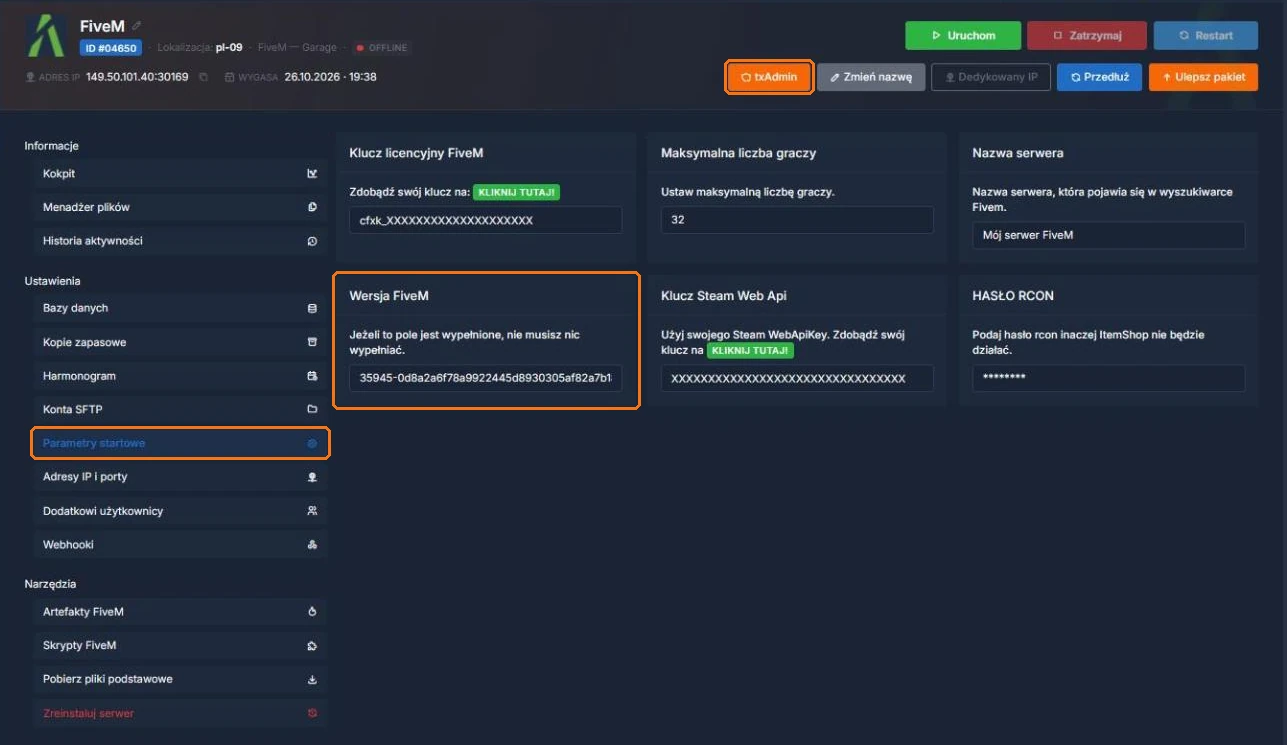The width and height of the screenshot is (1287, 745).
Task: Click the chart icon on the Kokpit row
Action: tap(312, 174)
